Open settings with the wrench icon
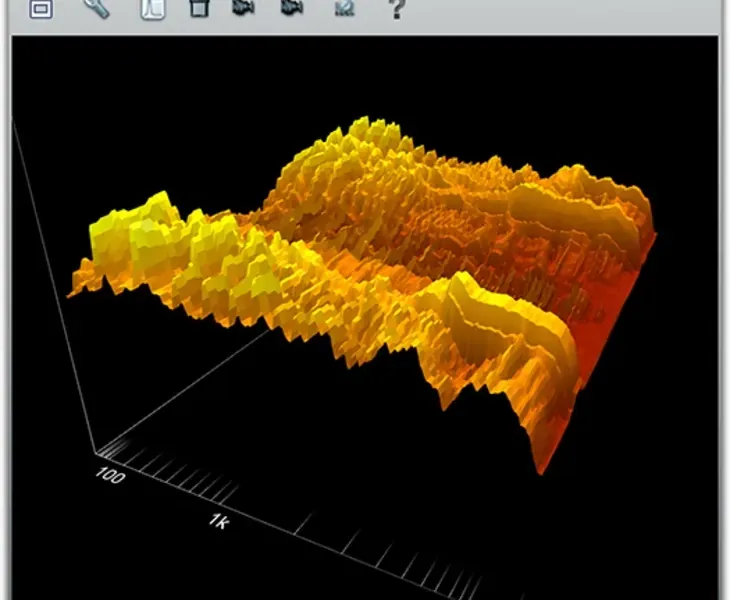The image size is (730, 600). (96, 8)
